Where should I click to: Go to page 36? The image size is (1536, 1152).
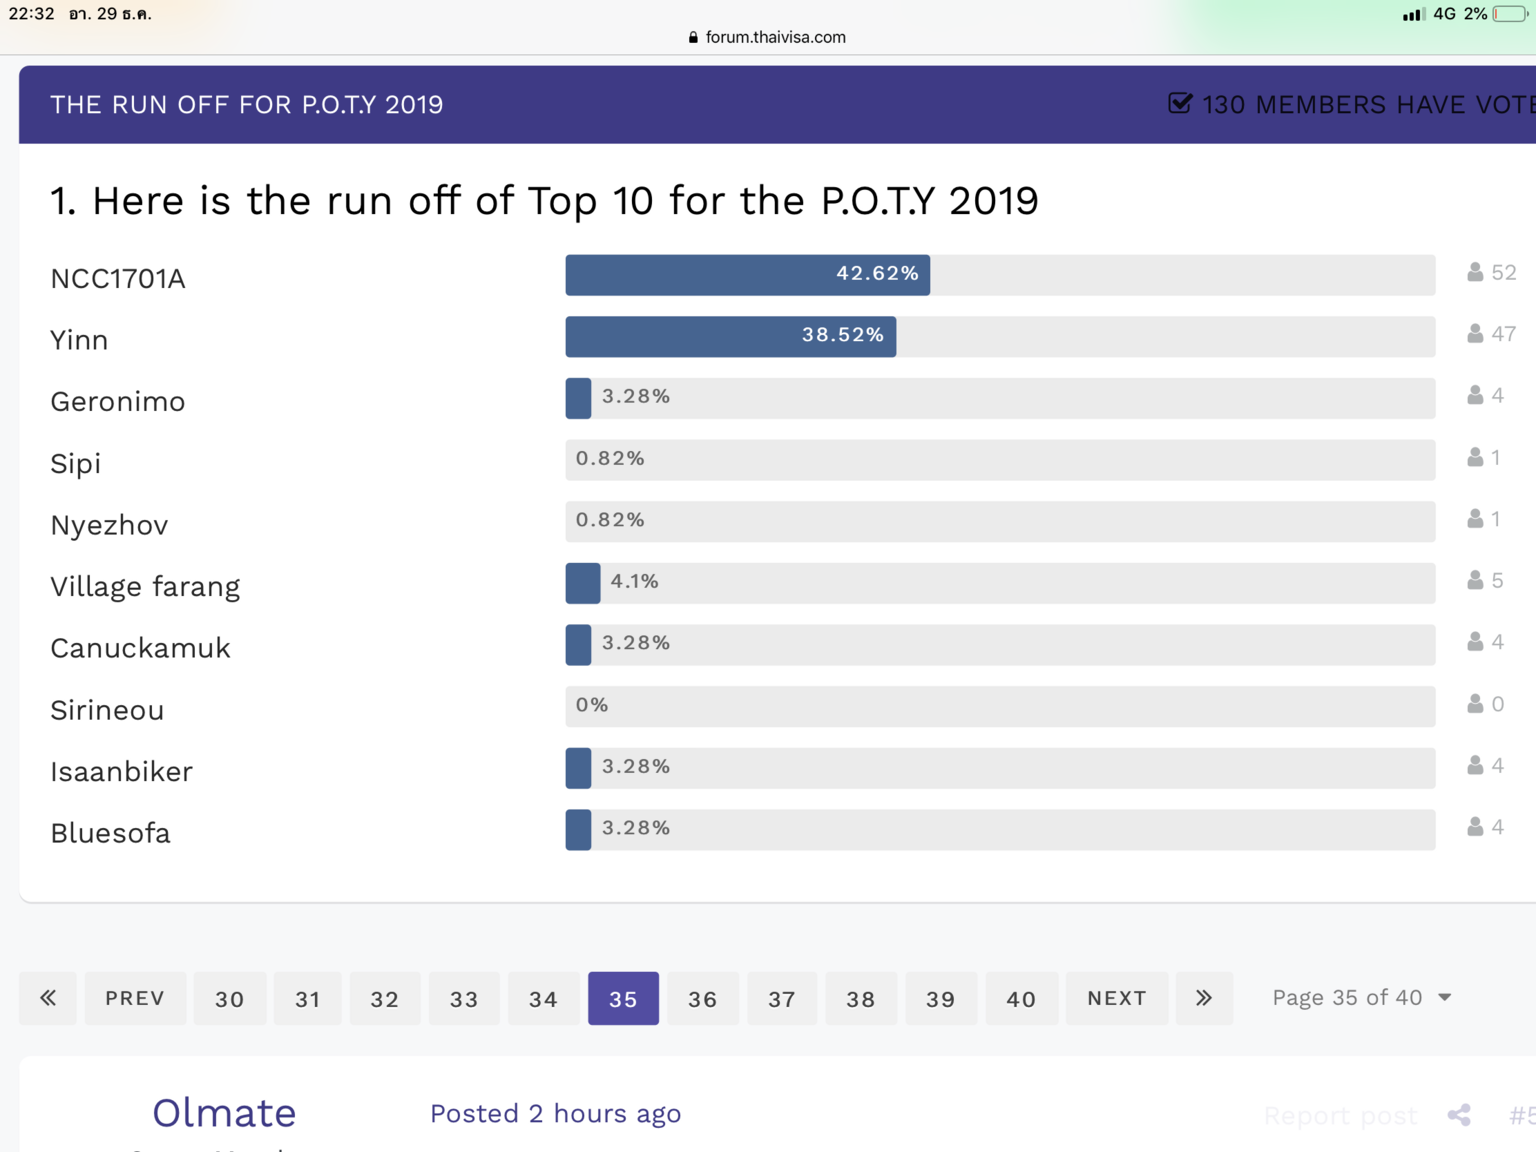click(x=702, y=998)
